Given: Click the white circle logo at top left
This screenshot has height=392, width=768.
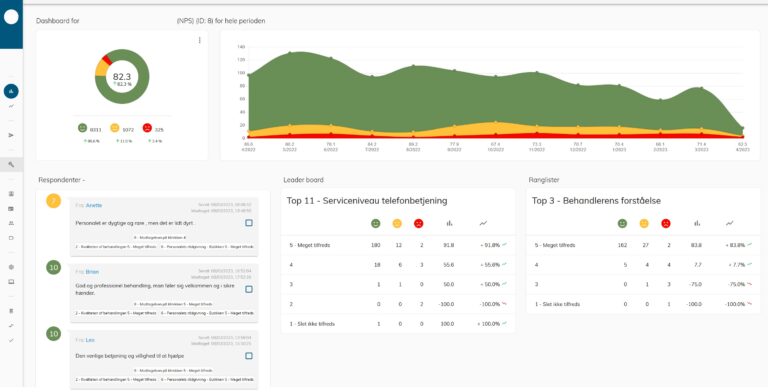Looking at the screenshot, I should tap(11, 17).
